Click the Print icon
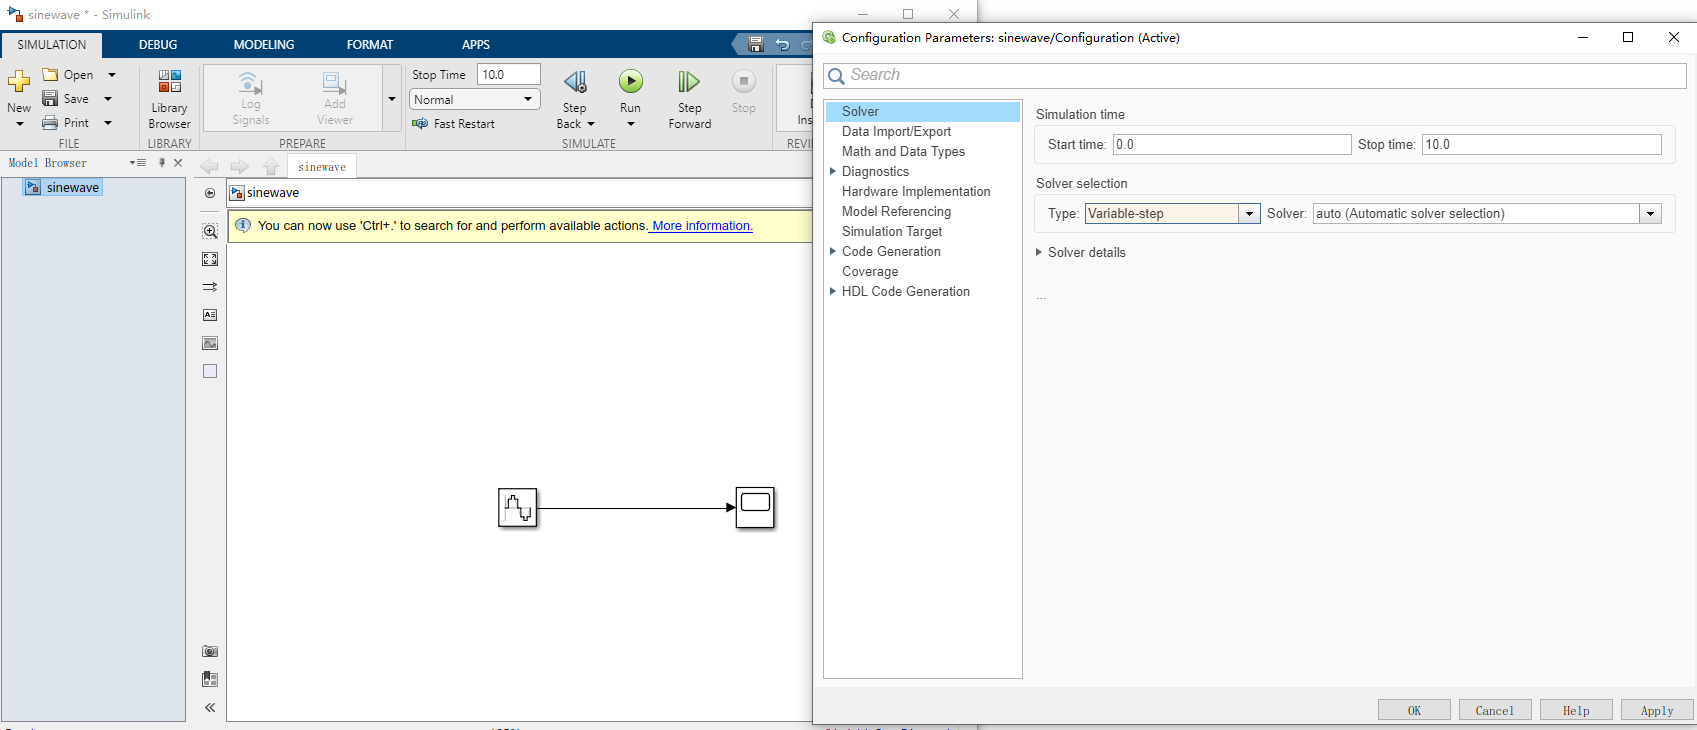Viewport: 1697px width, 730px height. click(50, 123)
